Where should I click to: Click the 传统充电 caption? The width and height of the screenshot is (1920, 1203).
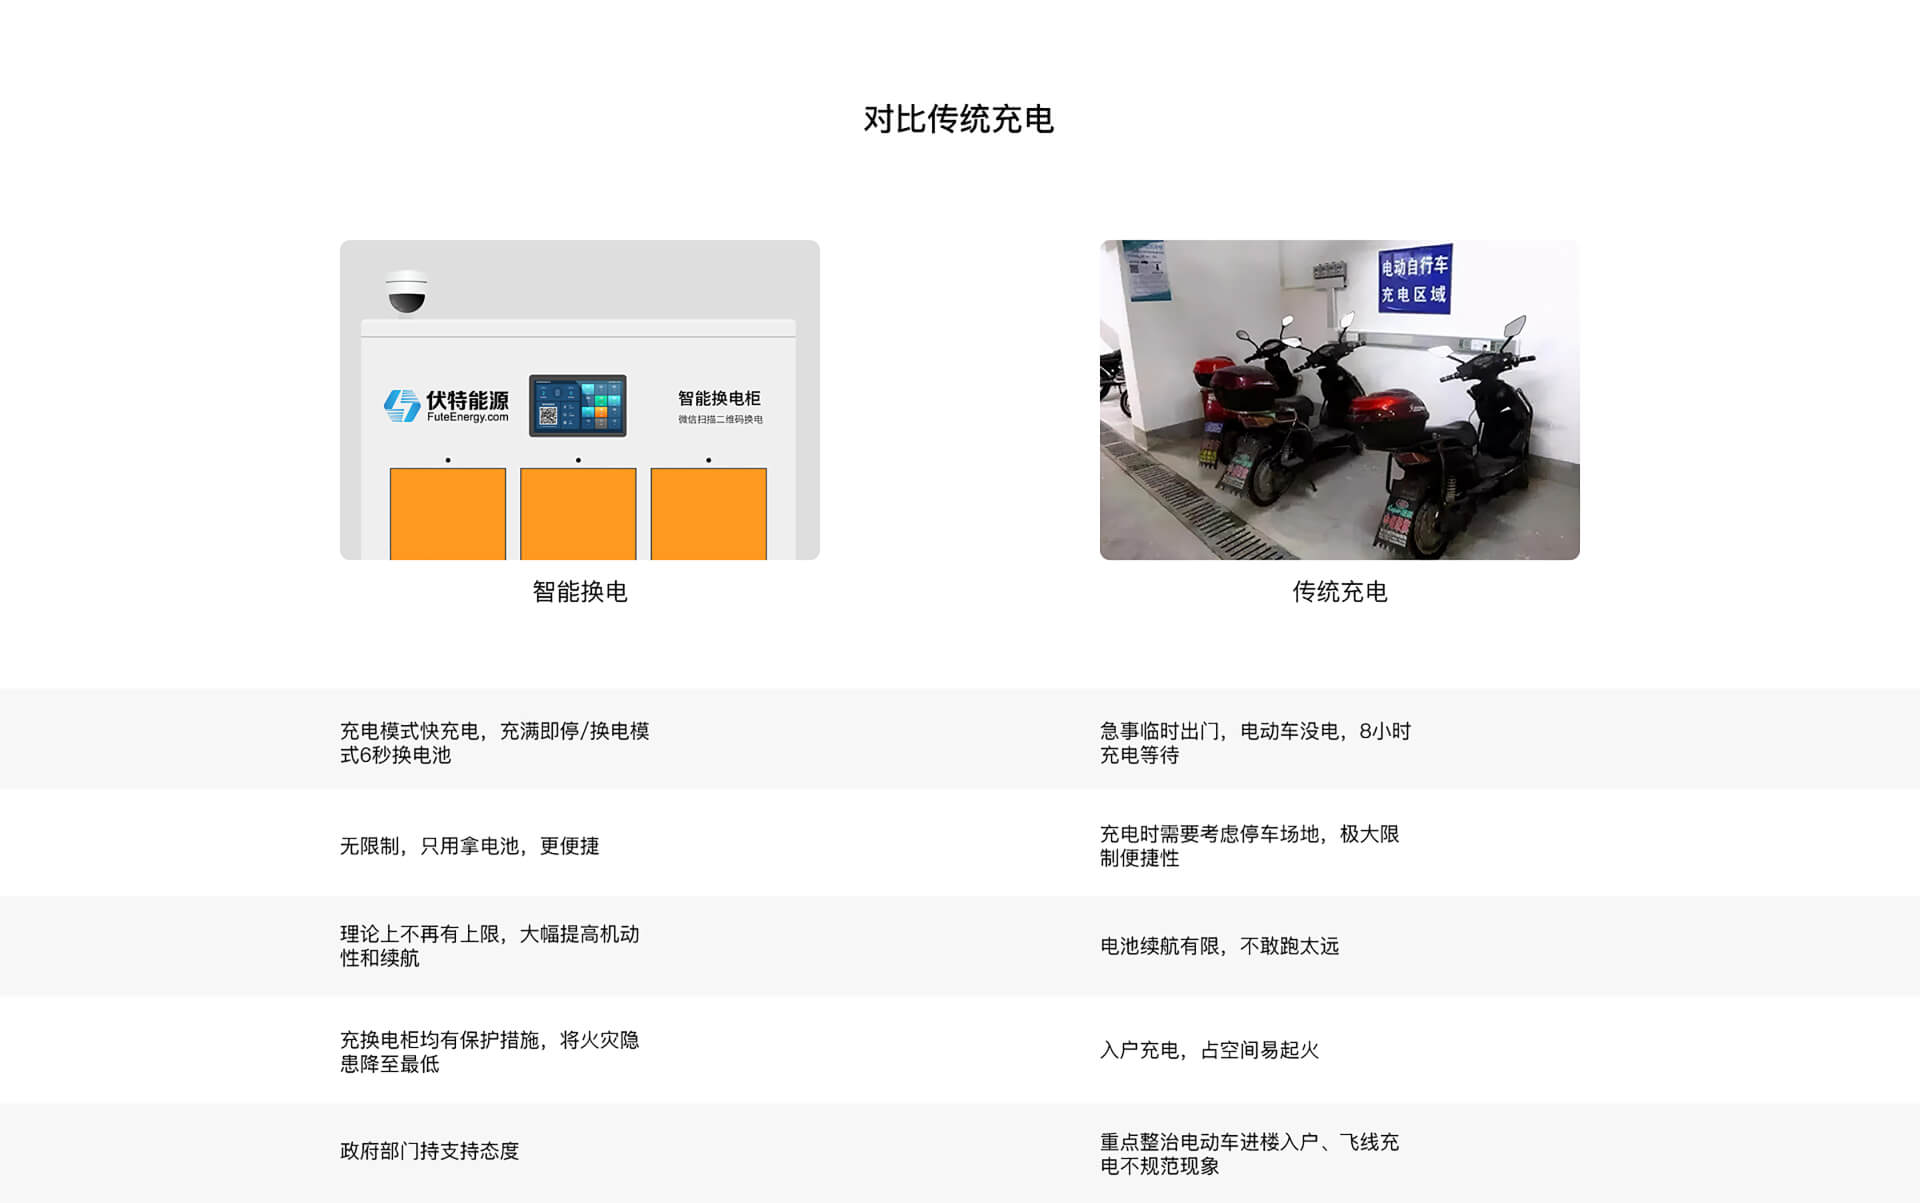tap(1340, 592)
